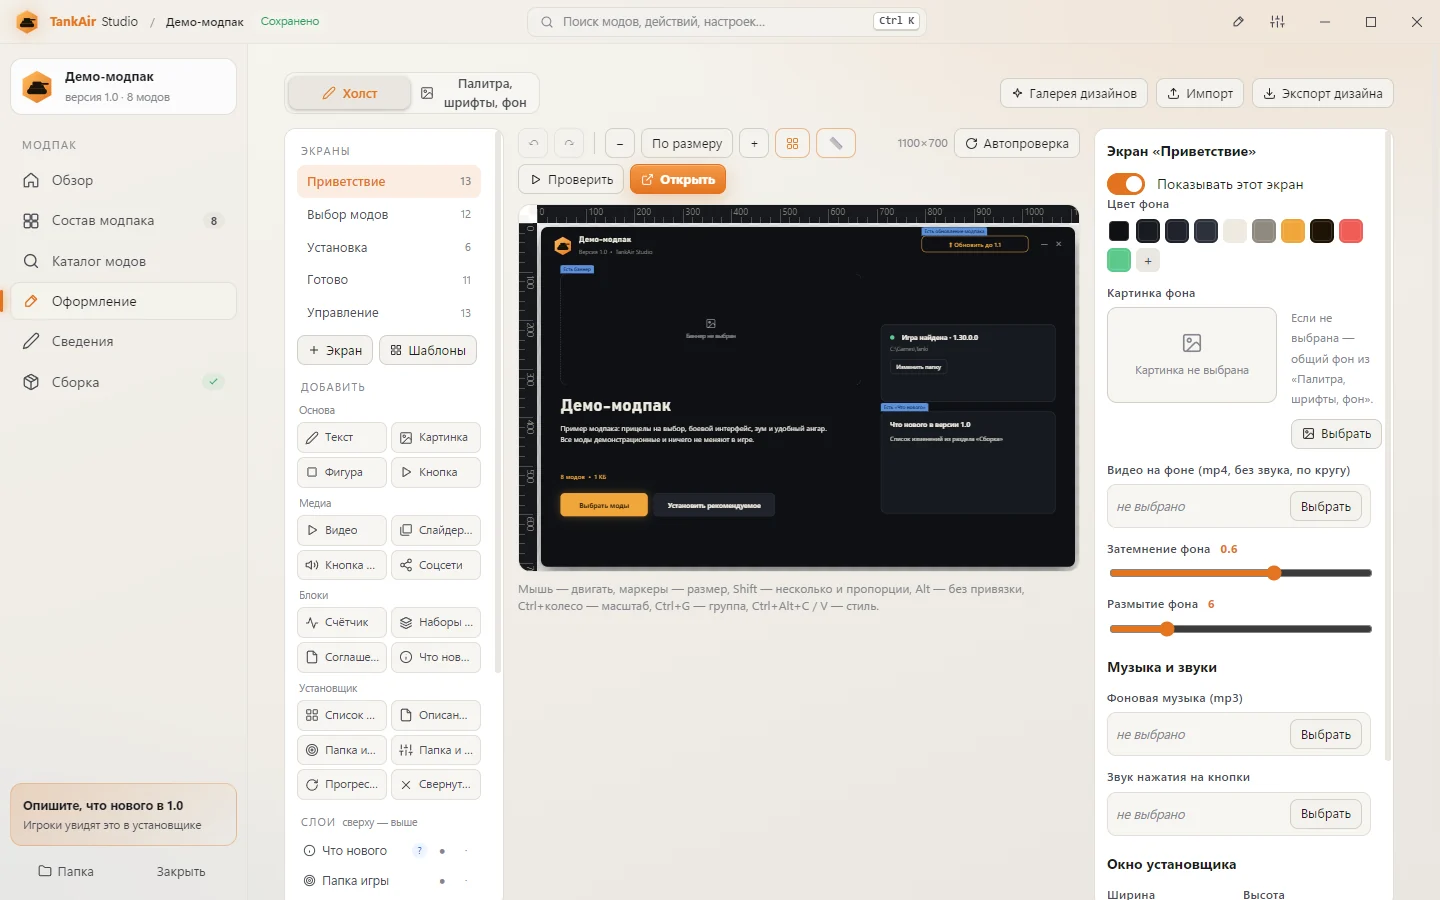Open the Шаблоны templates list
Screen dimensions: 1440x900
coord(428,351)
